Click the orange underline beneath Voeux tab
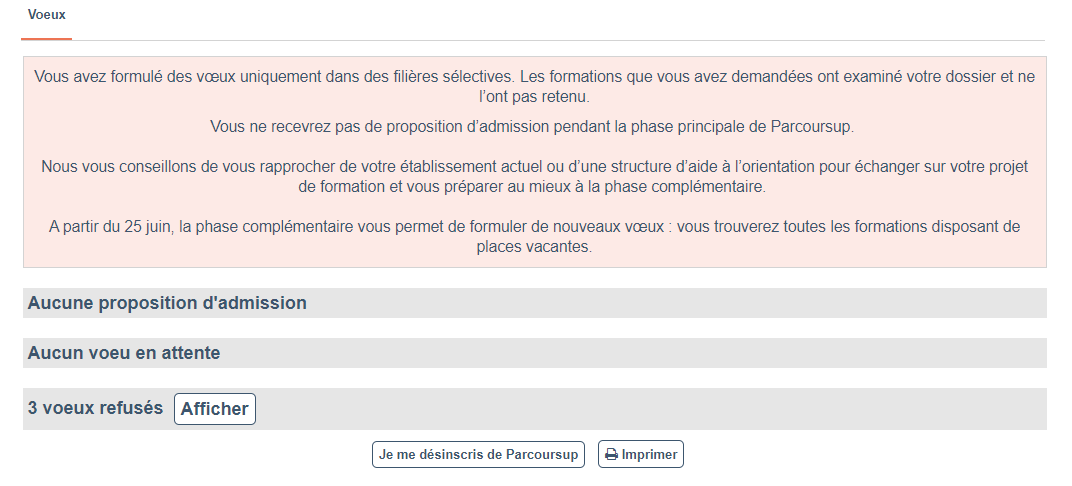The image size is (1072, 486). tap(46, 39)
